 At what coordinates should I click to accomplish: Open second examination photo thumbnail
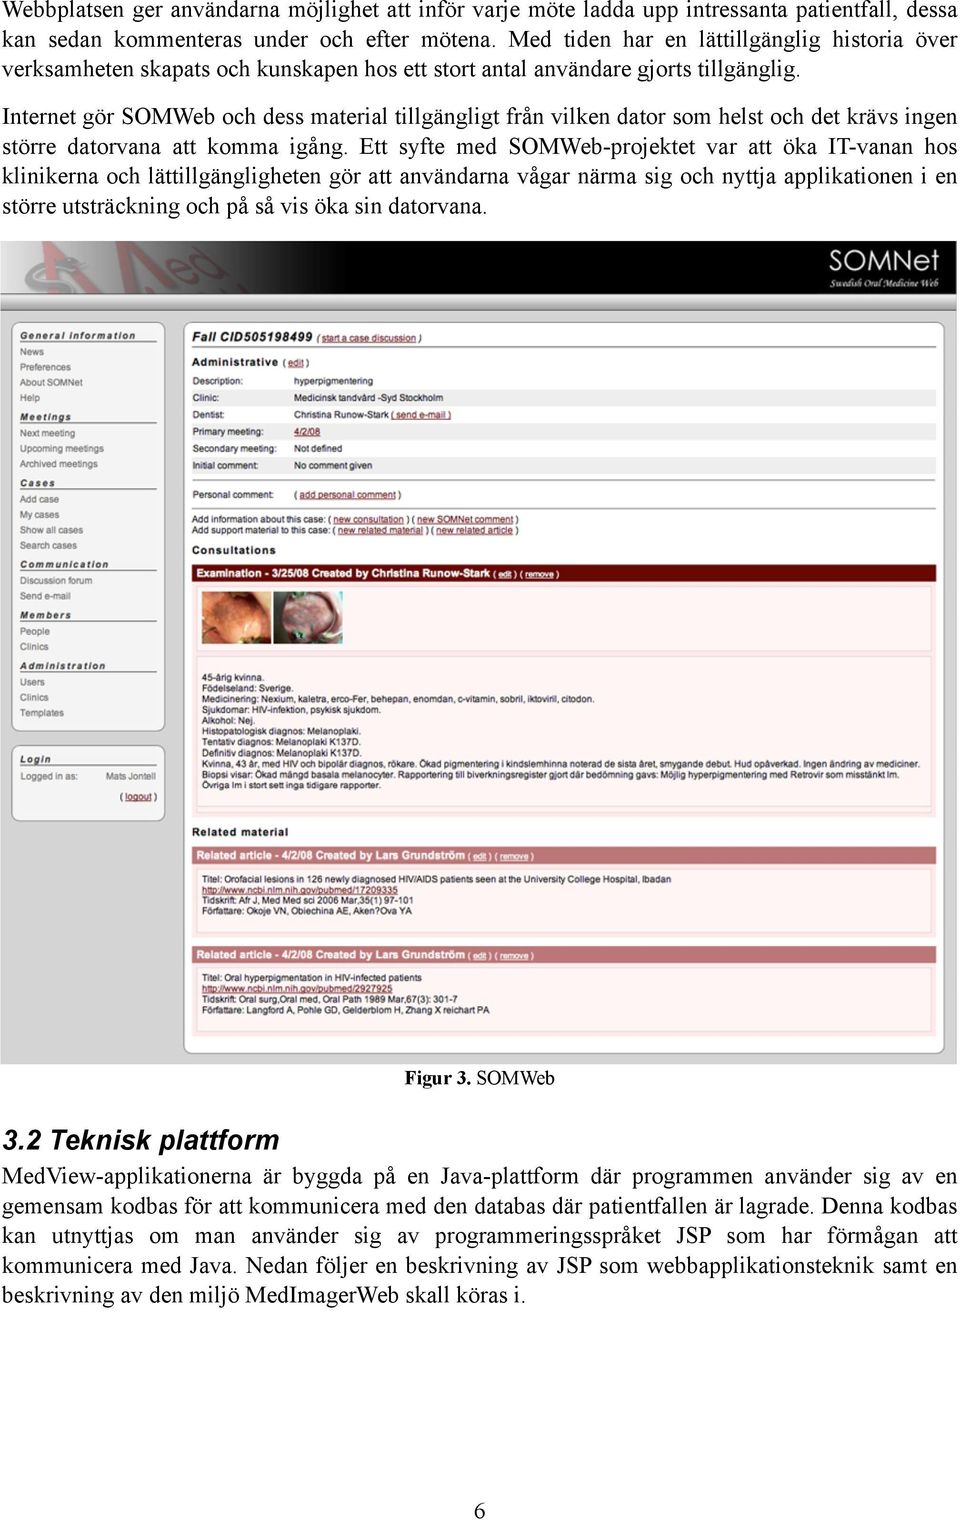[308, 616]
